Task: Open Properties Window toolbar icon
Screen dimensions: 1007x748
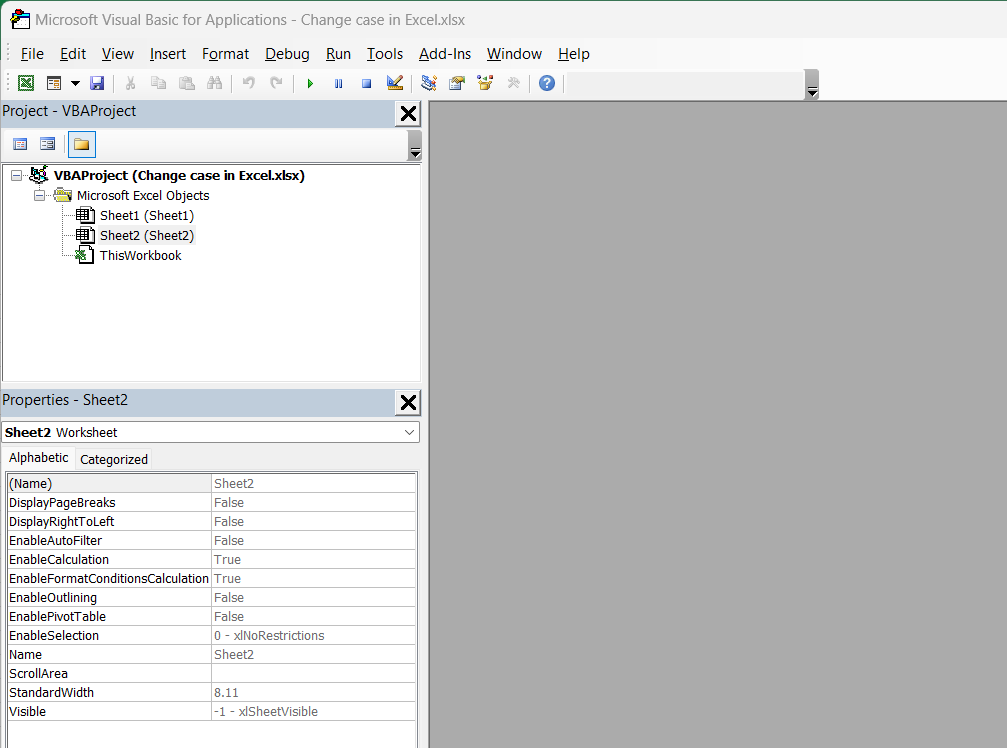Action: tap(457, 83)
